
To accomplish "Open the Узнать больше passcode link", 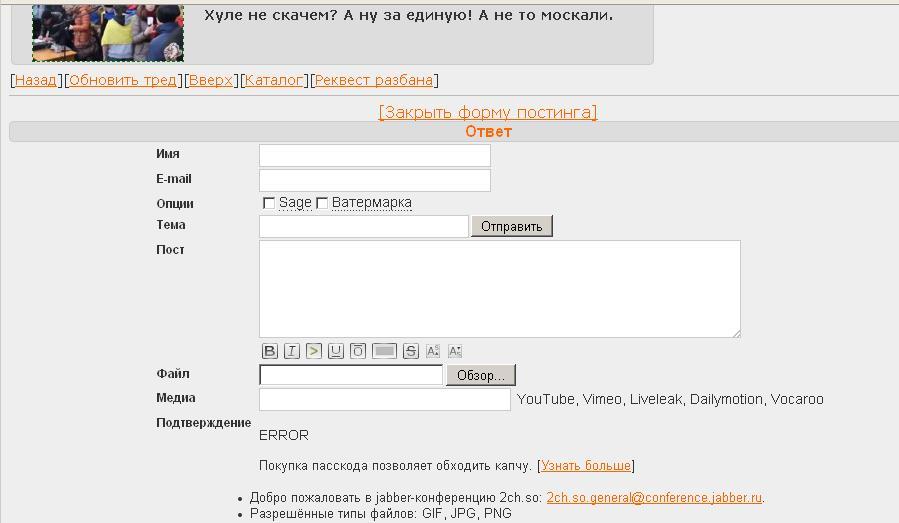I will coord(586,466).
